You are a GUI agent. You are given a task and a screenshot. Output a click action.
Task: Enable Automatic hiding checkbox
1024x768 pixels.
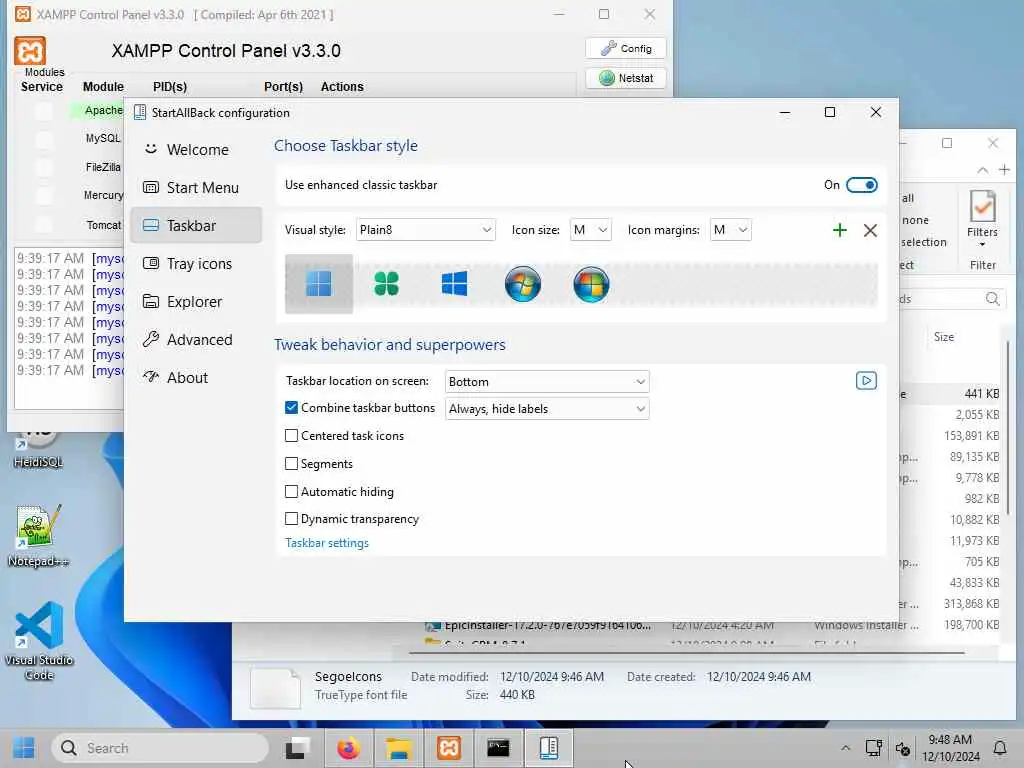pyautogui.click(x=291, y=492)
